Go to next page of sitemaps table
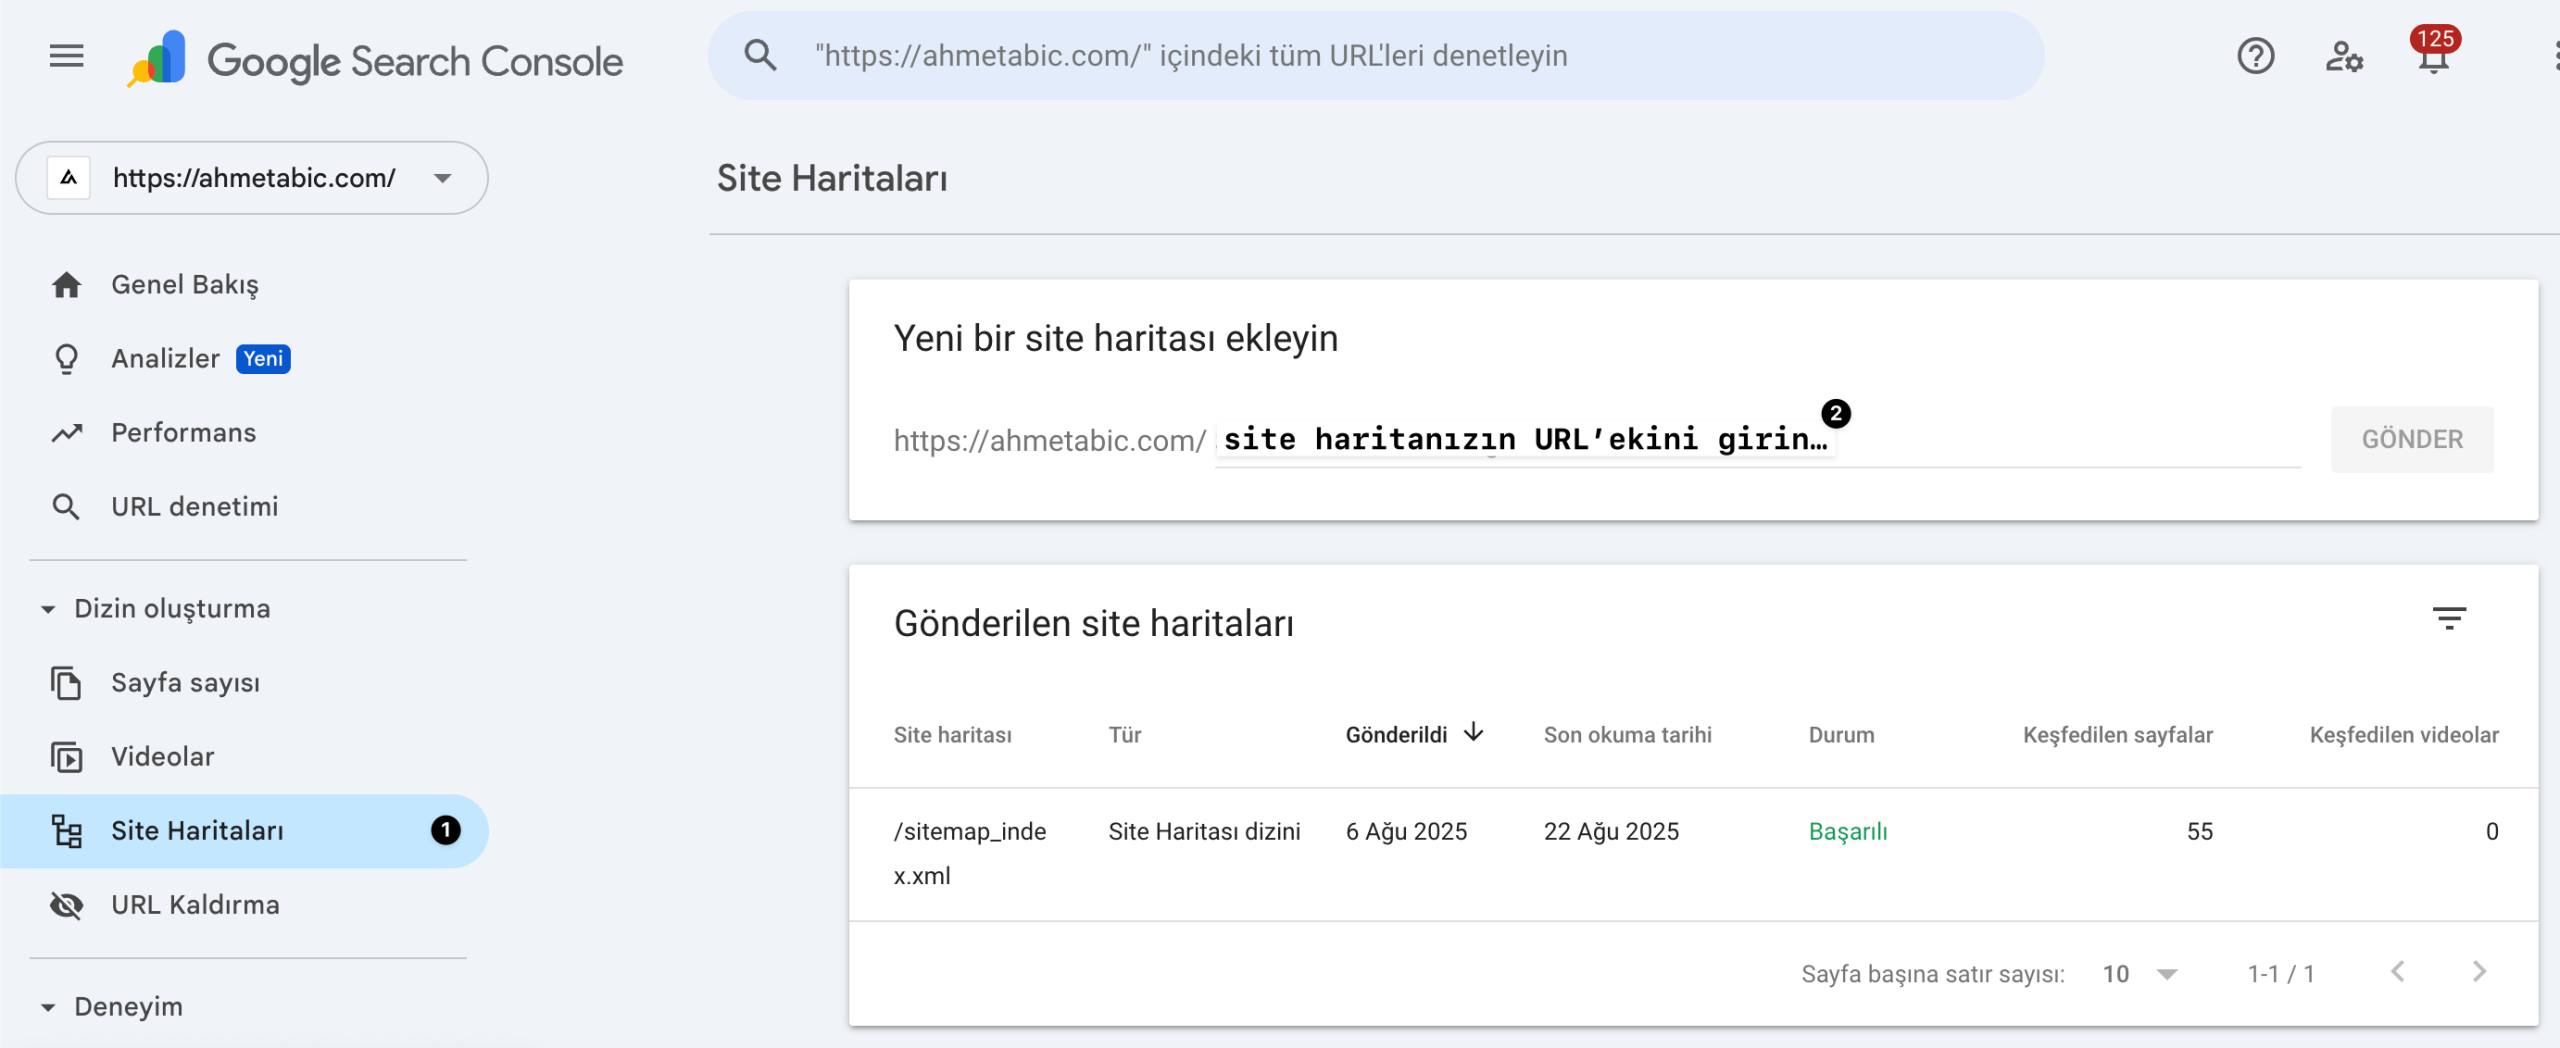2560x1048 pixels. [2479, 972]
